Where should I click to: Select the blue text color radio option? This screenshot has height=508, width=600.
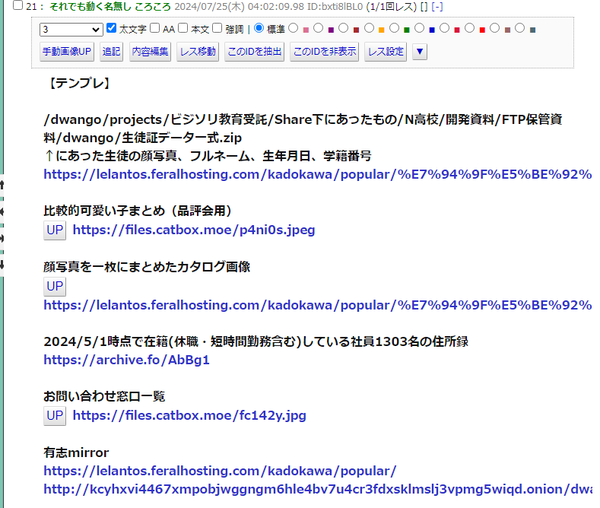click(419, 28)
